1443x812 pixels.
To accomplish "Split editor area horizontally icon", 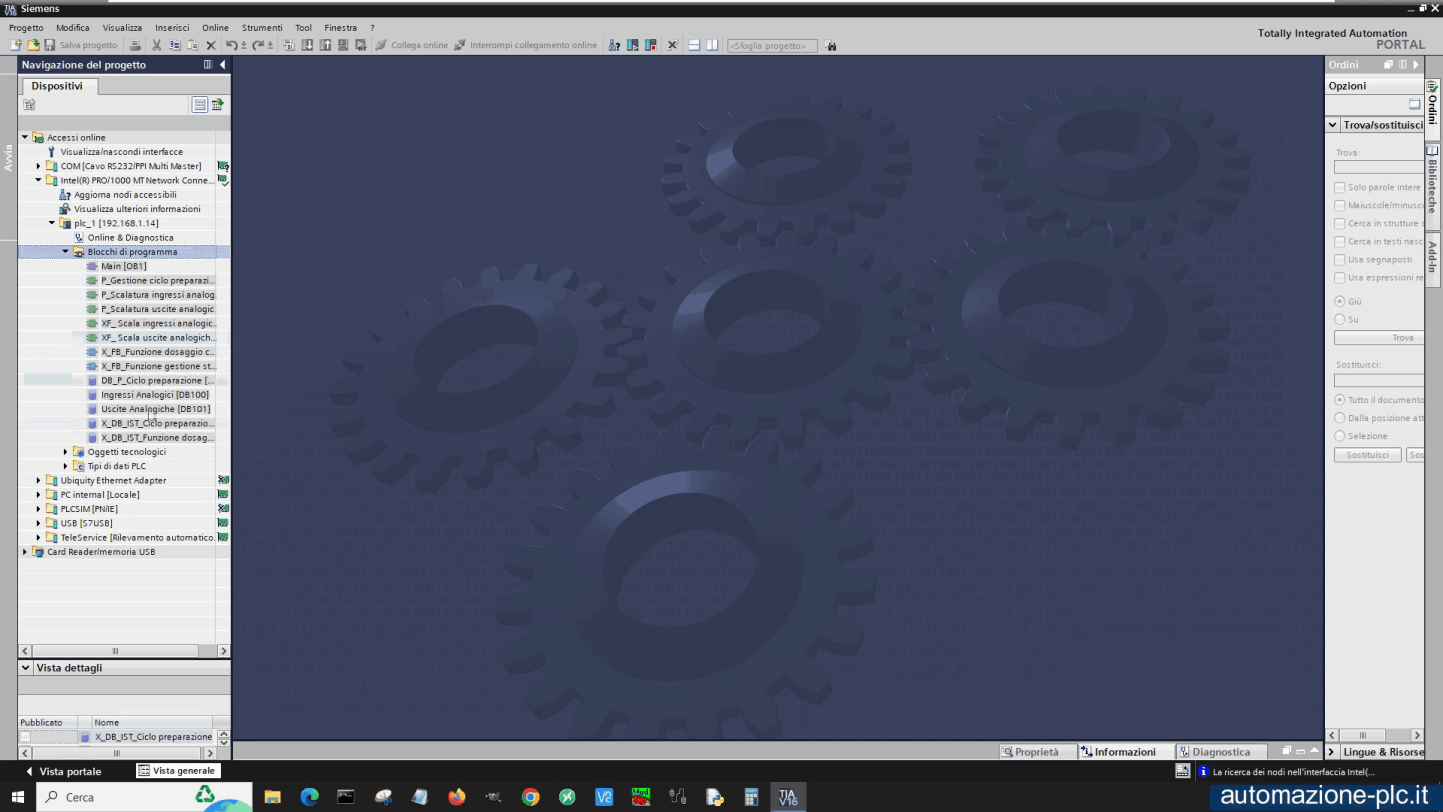I will pos(694,45).
